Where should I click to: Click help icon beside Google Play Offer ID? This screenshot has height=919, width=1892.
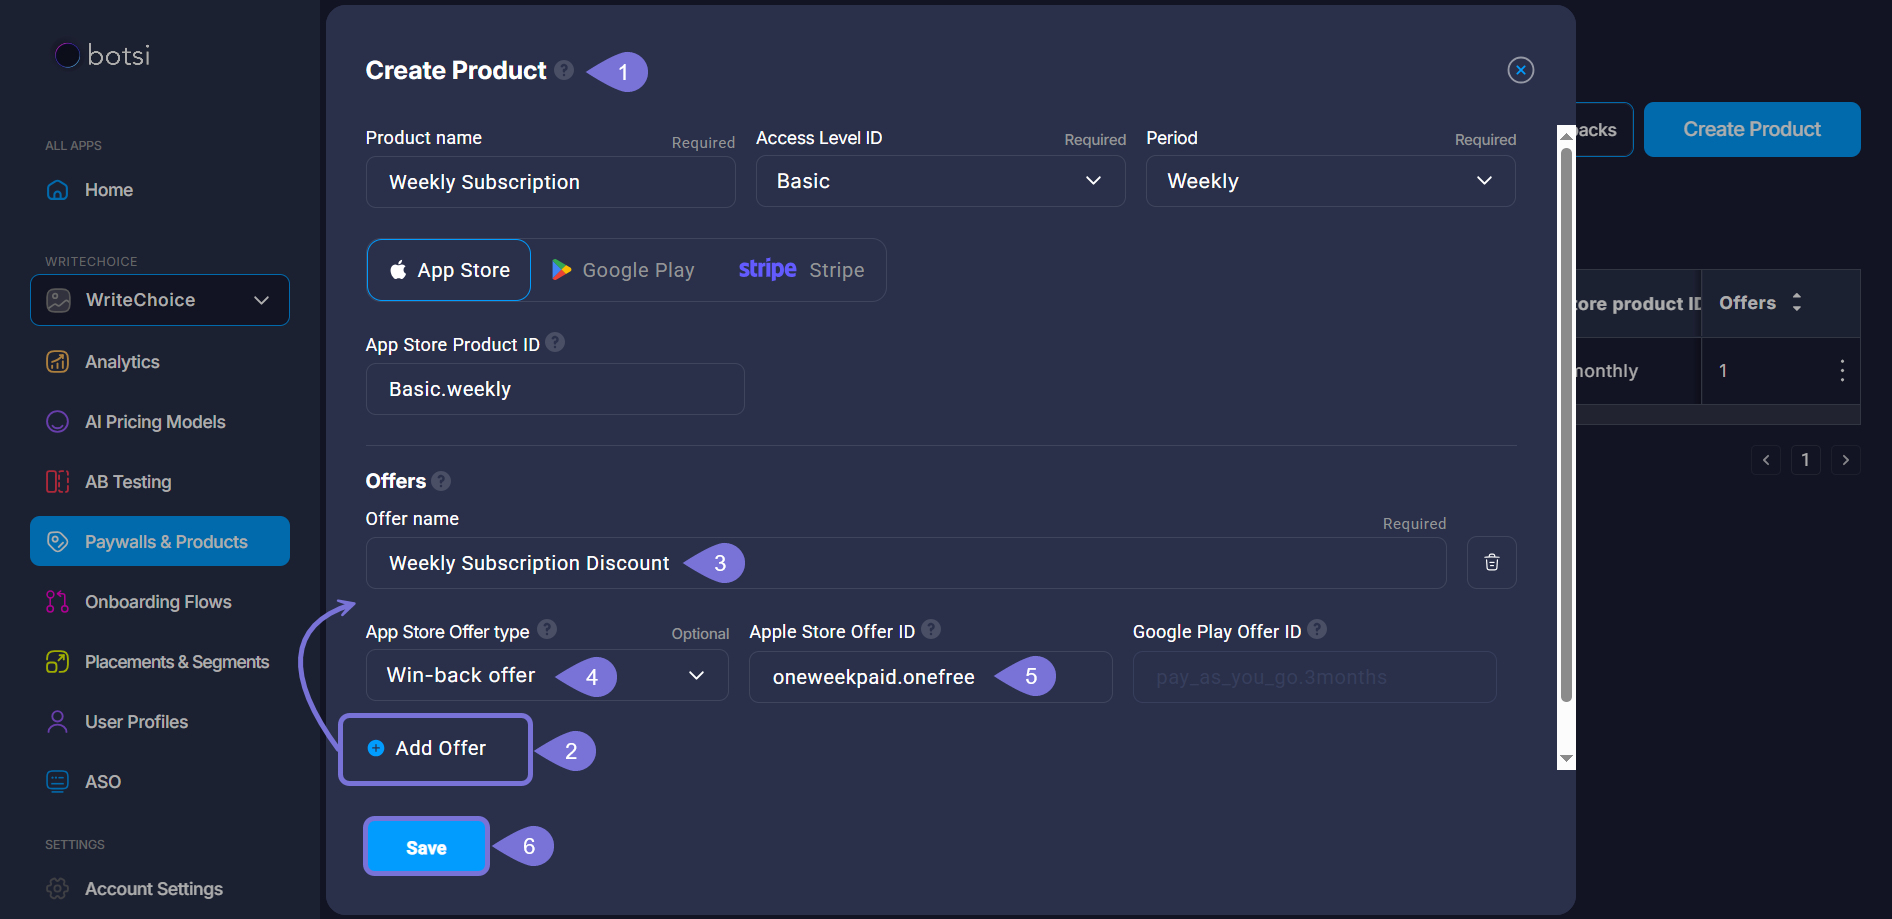pyautogui.click(x=1317, y=629)
